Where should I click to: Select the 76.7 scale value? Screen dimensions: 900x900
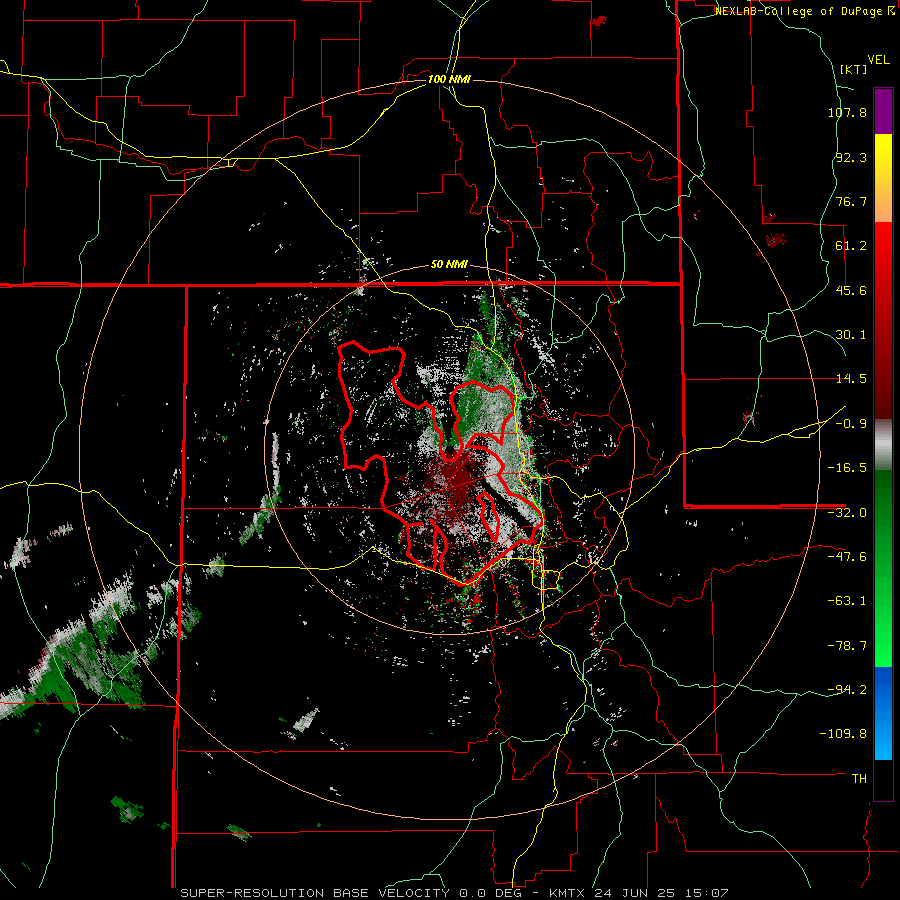coord(851,201)
